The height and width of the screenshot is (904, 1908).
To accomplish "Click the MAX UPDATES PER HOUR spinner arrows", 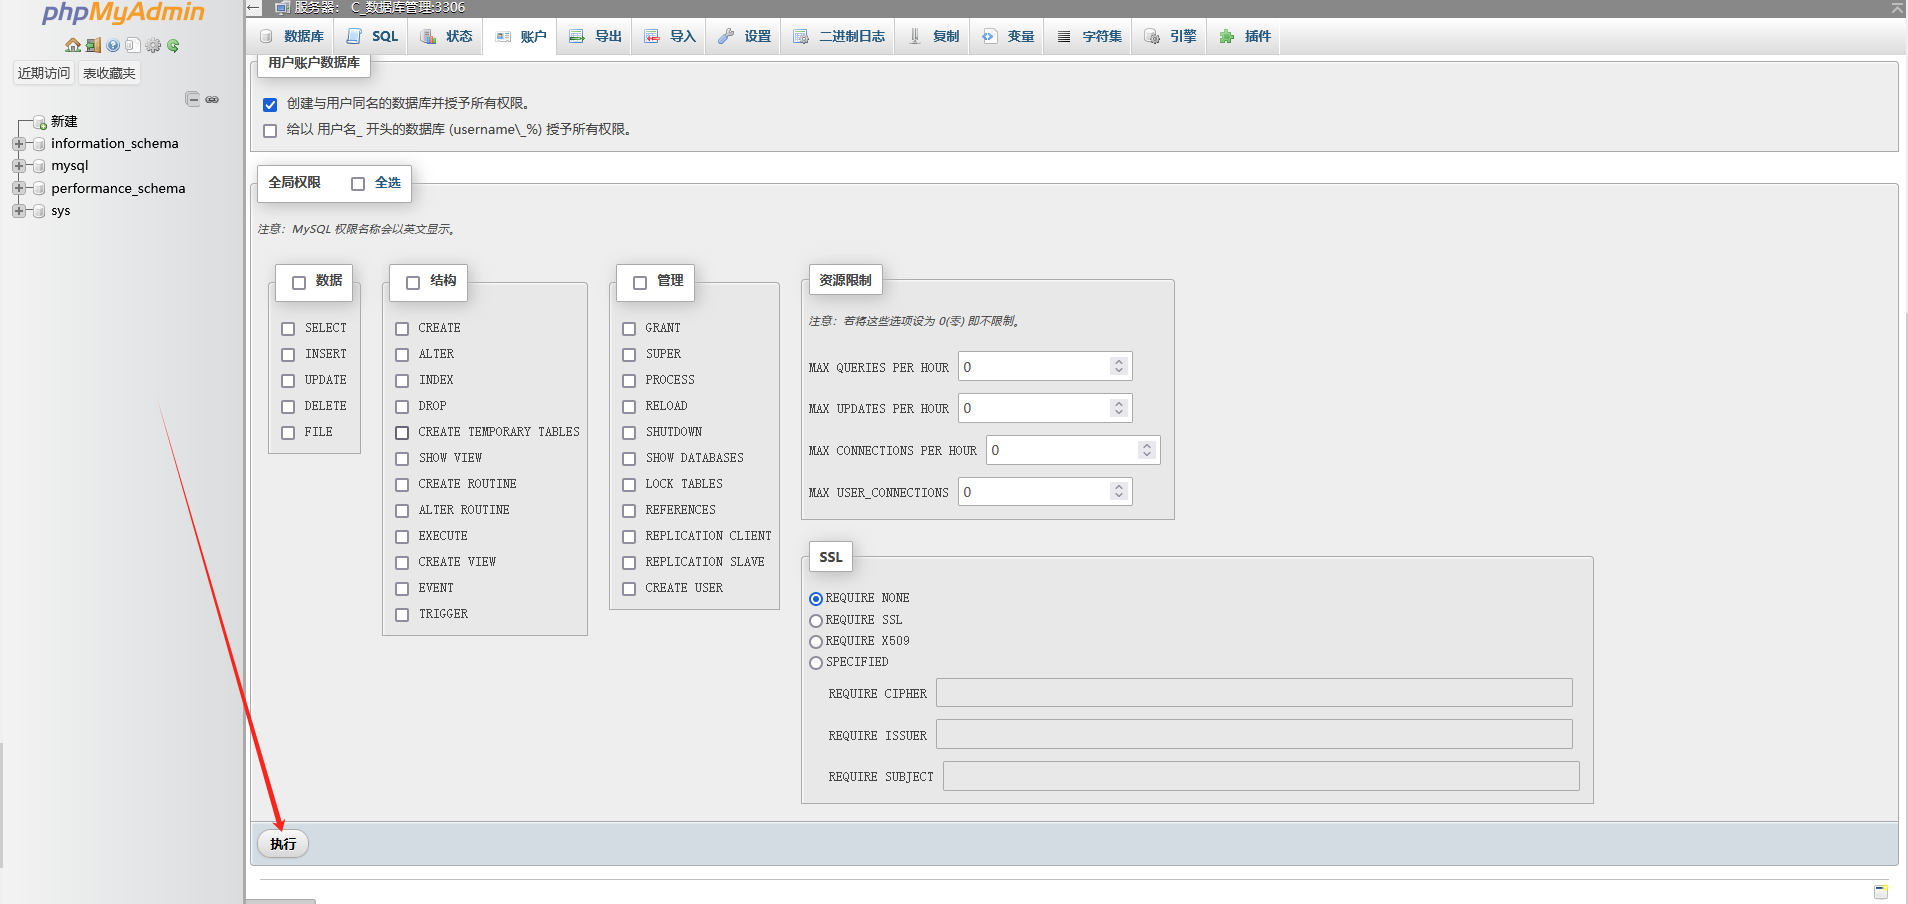I will click(1119, 408).
